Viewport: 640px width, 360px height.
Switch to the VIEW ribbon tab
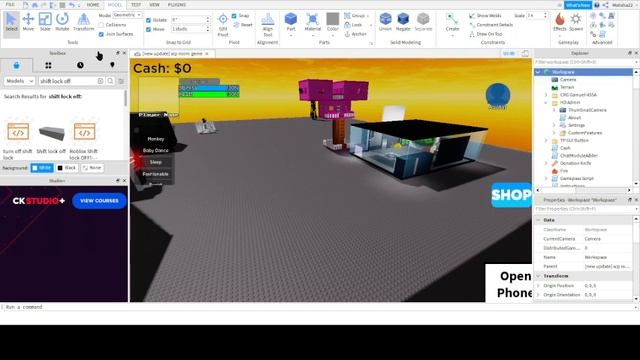coord(154,5)
